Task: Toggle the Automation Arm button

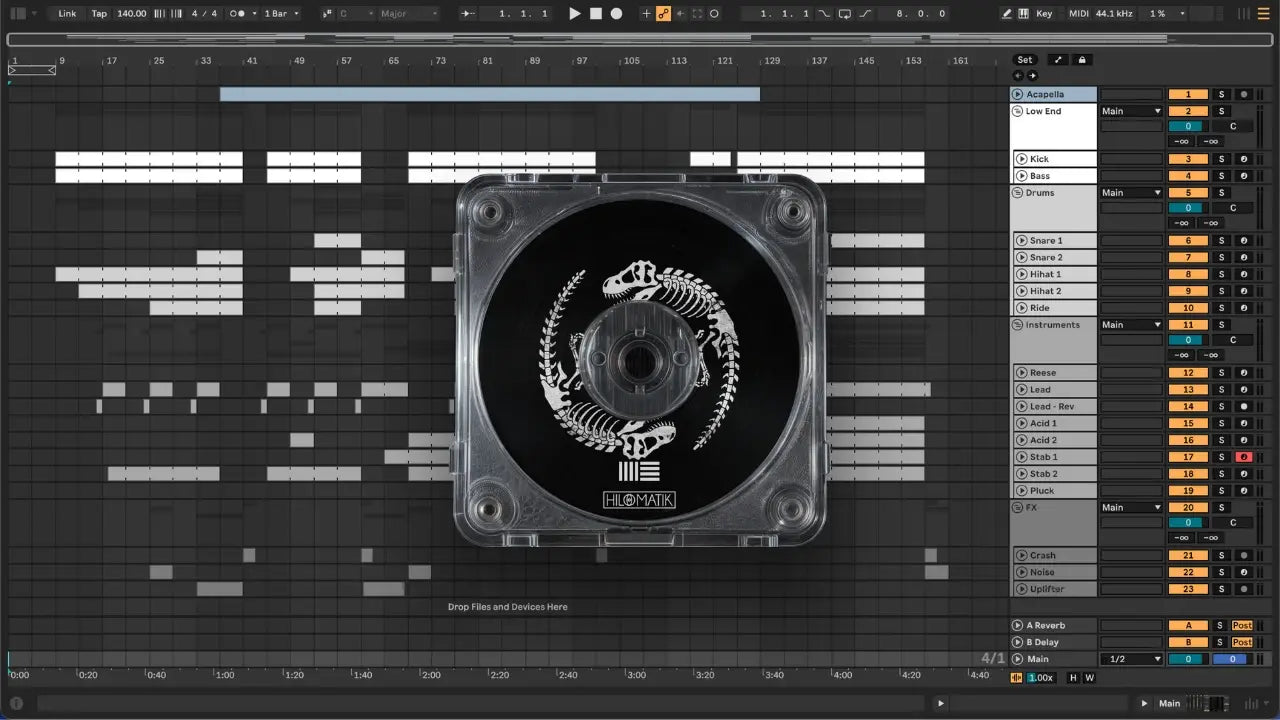Action: pos(663,14)
